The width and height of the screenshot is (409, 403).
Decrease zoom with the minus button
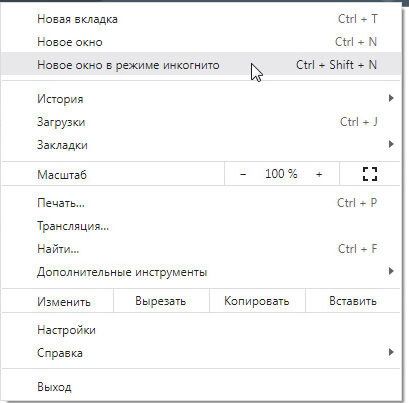(x=243, y=174)
